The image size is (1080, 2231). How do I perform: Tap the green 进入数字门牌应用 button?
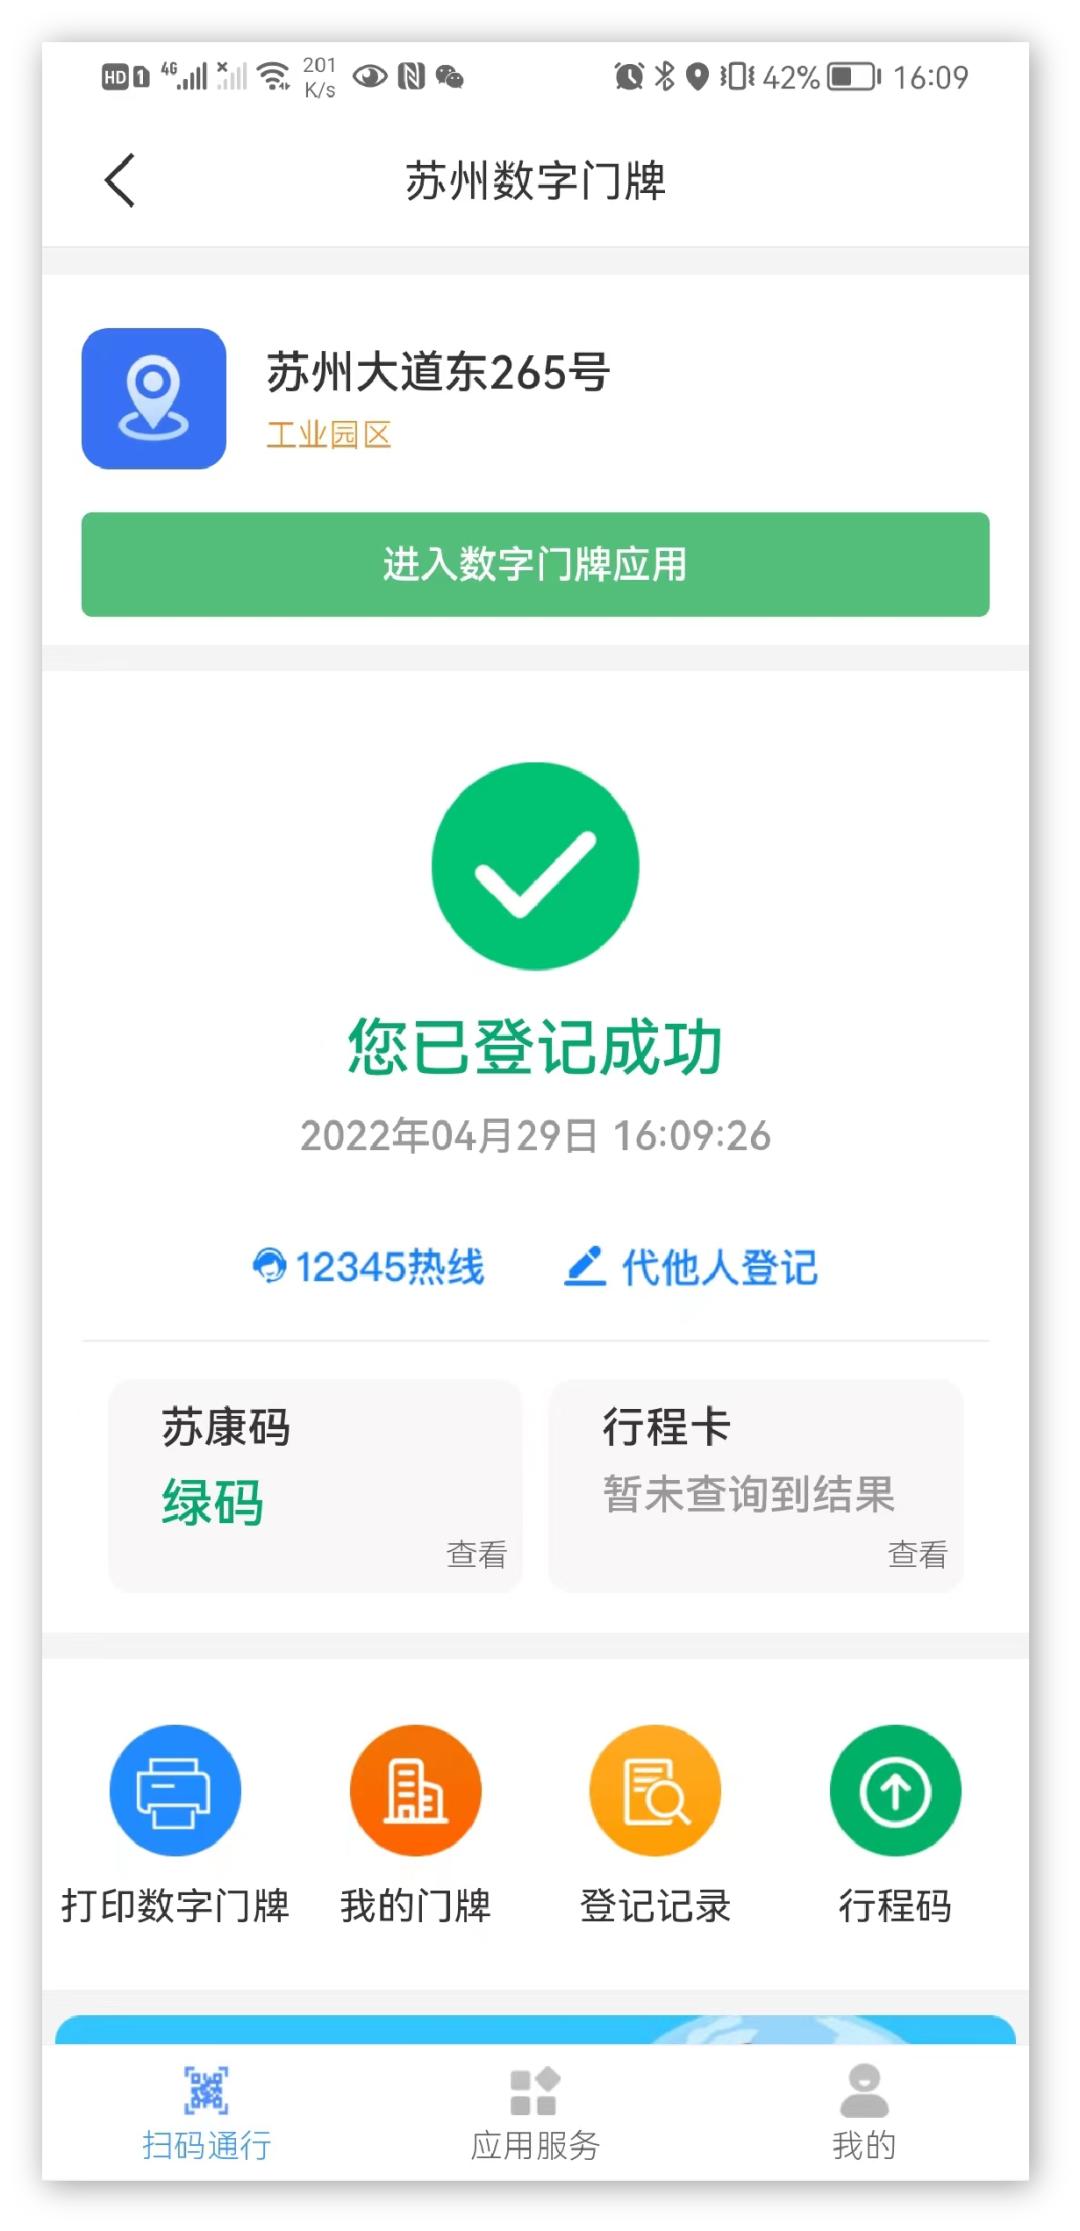[535, 564]
